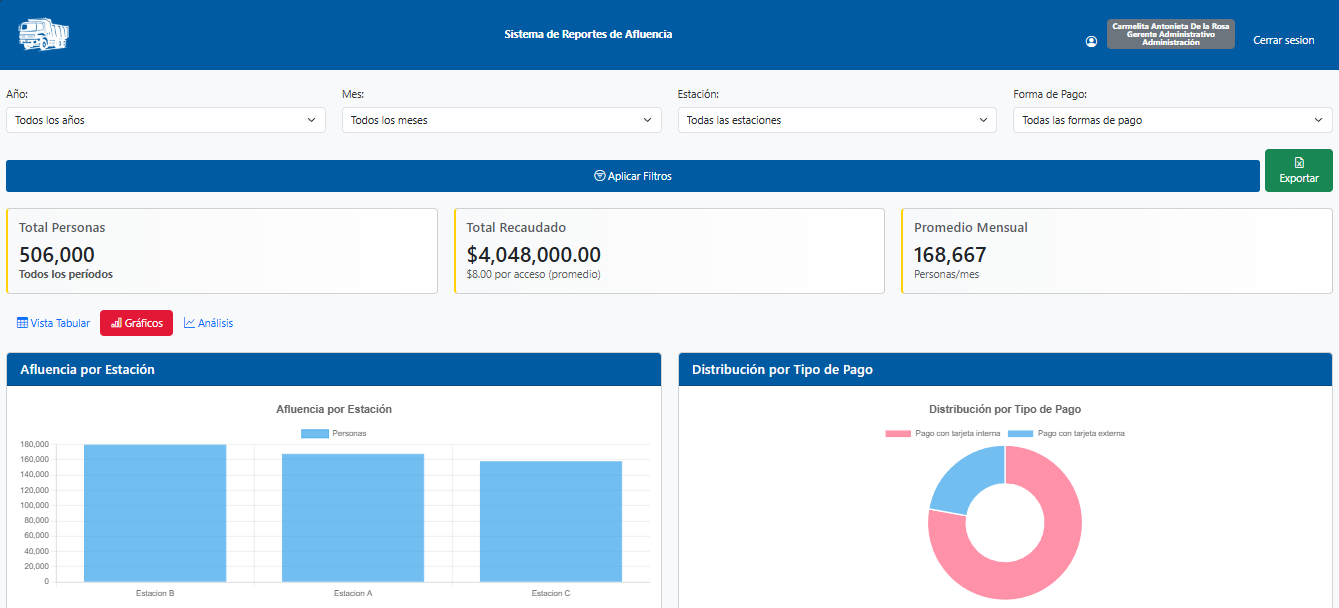Toggle the Personas legend in bar chart
The height and width of the screenshot is (608, 1339).
pos(333,433)
